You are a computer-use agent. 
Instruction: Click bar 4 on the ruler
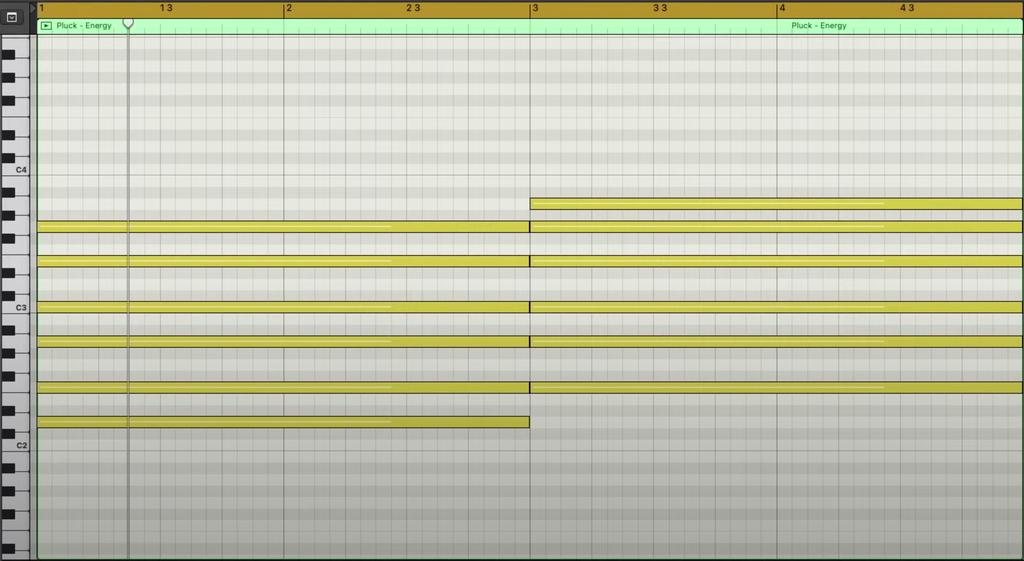coord(782,8)
